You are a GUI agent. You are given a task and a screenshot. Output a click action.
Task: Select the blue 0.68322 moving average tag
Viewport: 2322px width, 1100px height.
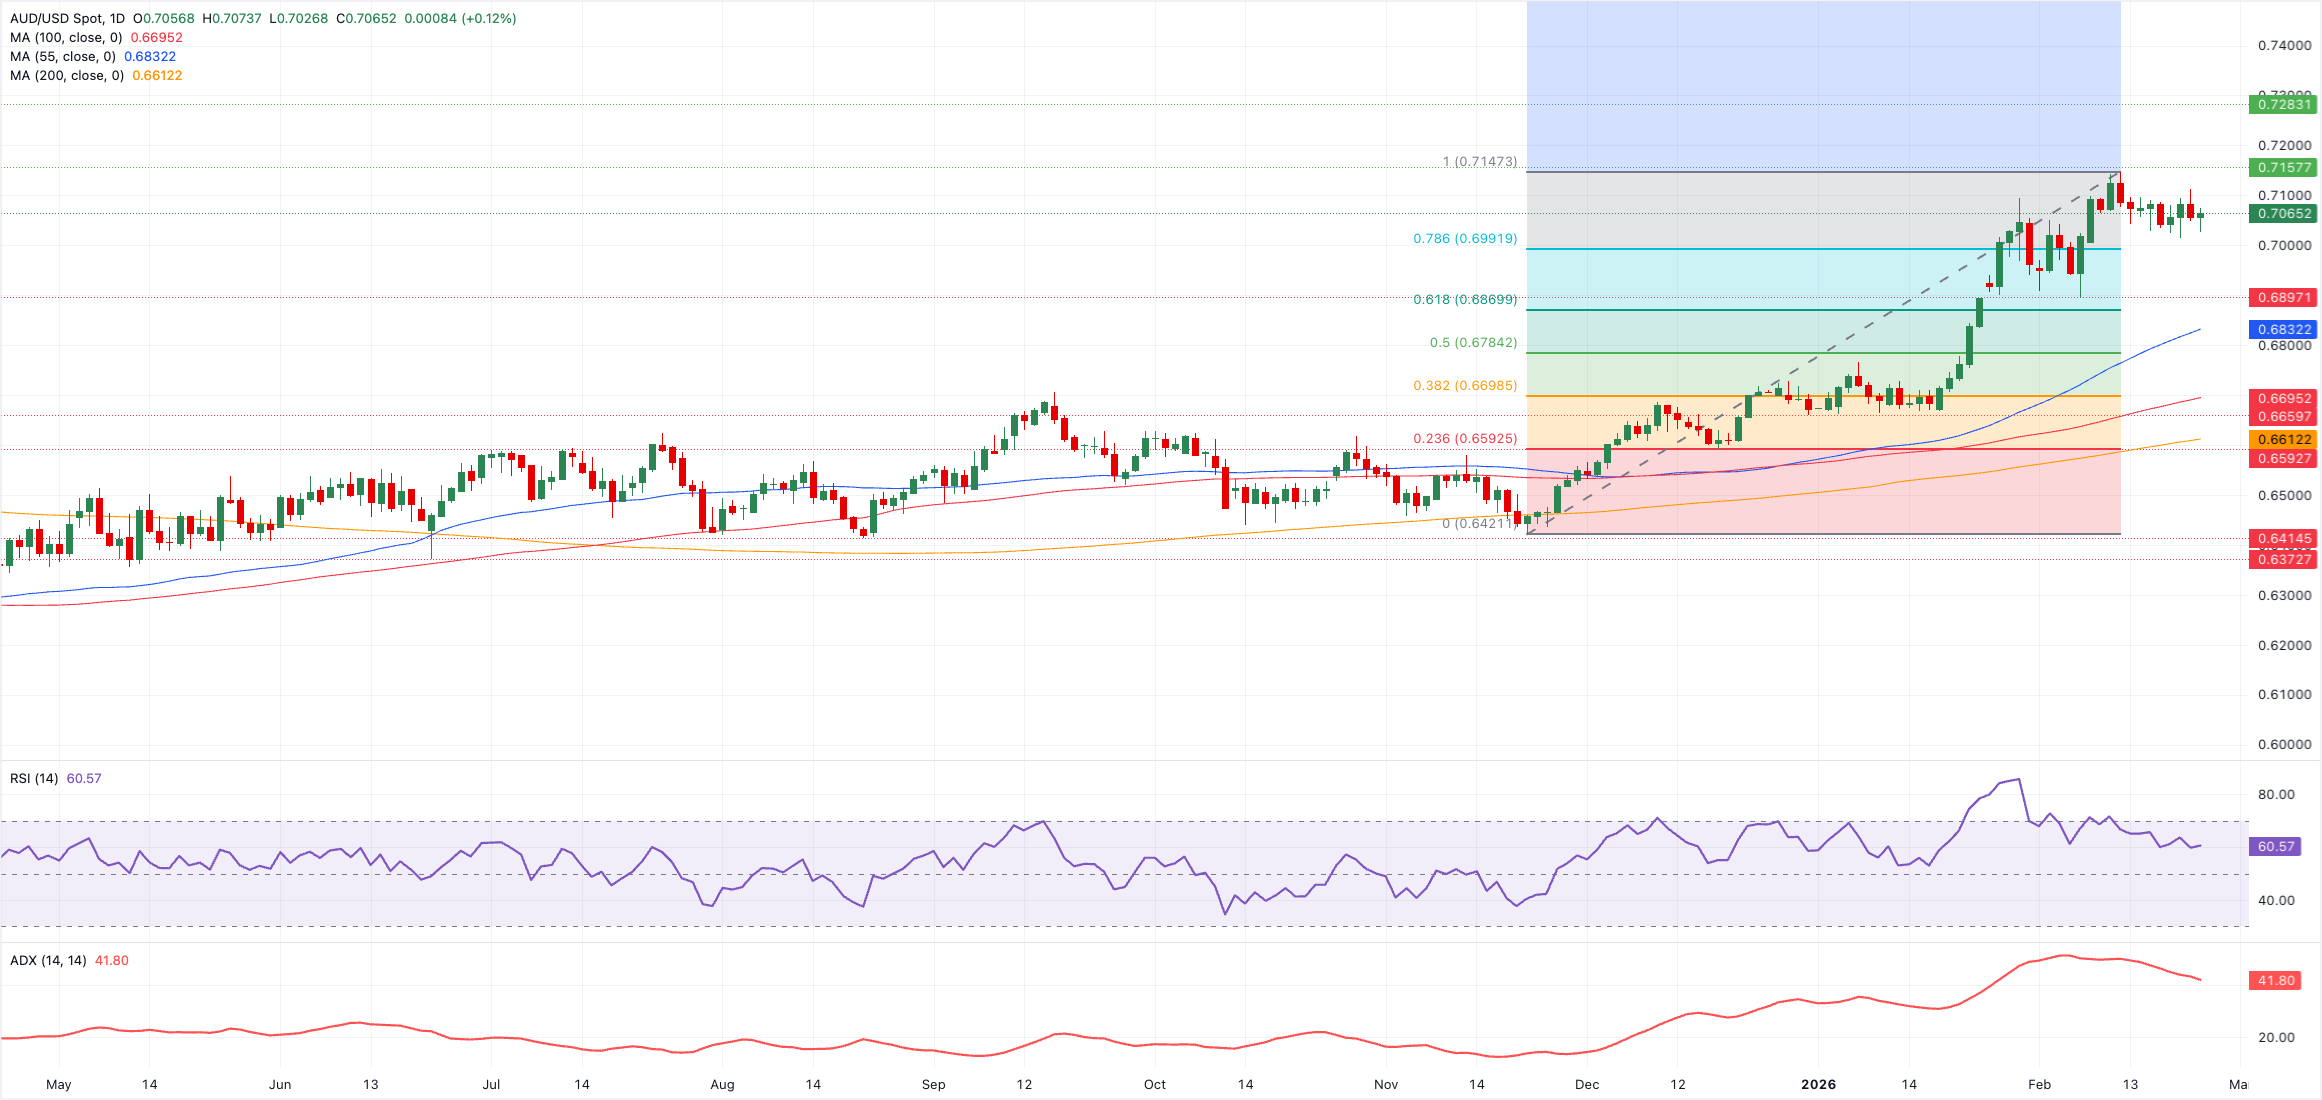(x=2284, y=329)
